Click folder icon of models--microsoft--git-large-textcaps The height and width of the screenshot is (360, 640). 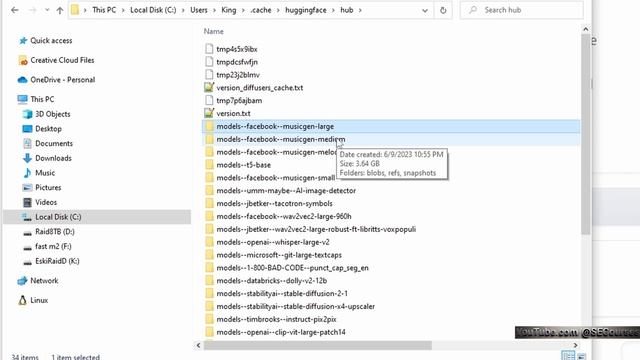tap(209, 255)
